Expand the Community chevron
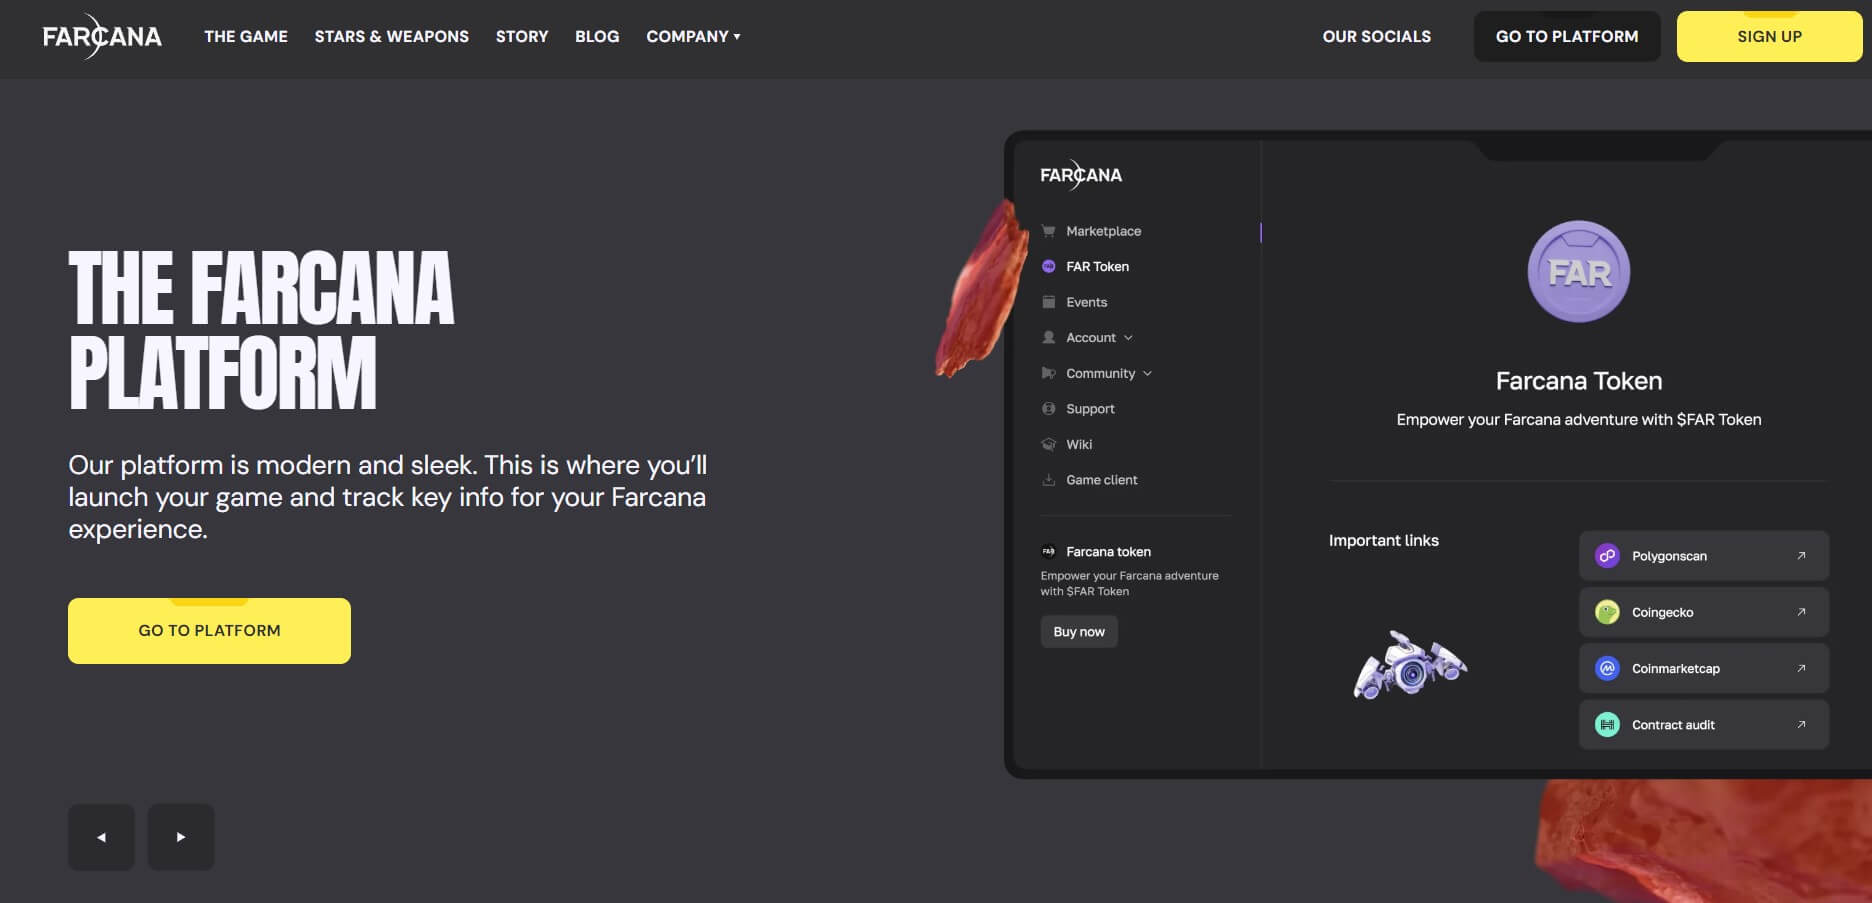This screenshot has height=903, width=1872. point(1147,373)
